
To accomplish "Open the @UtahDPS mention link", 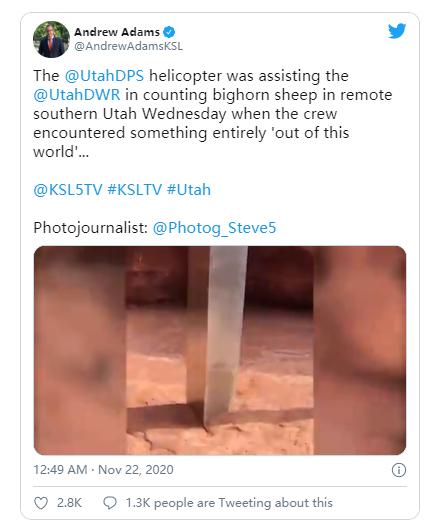I will [104, 76].
